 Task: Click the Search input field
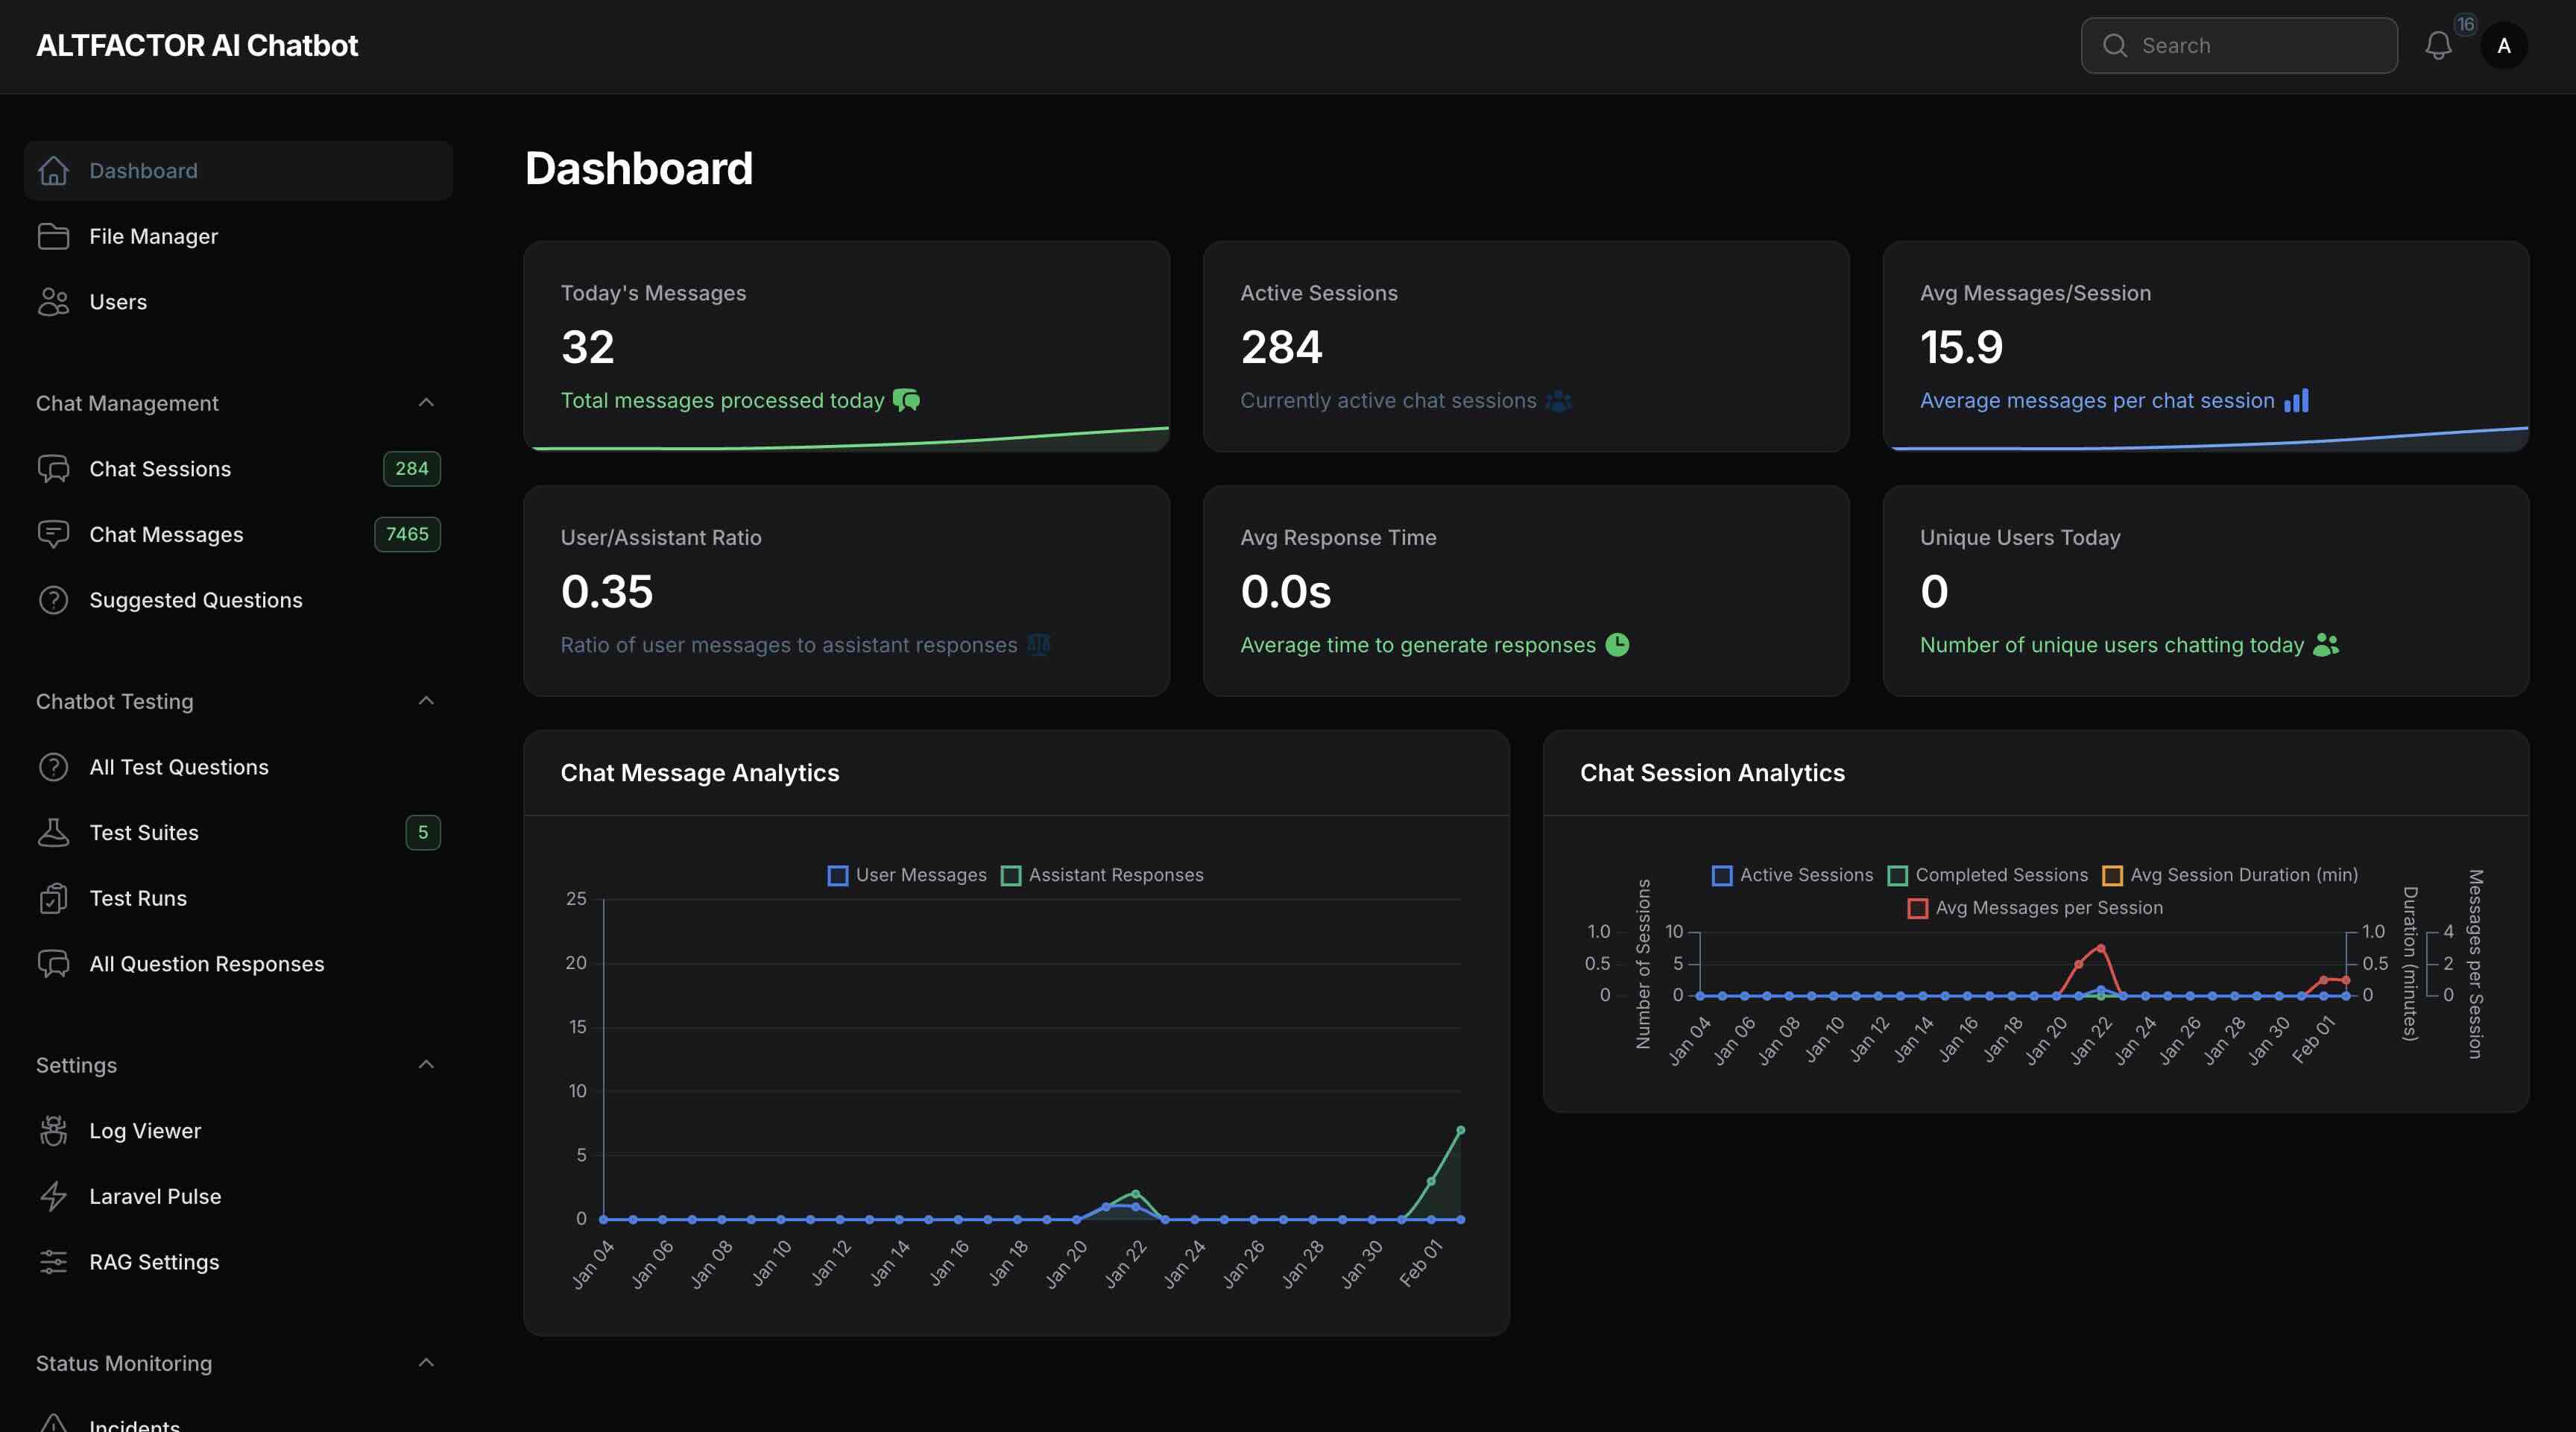point(2238,45)
